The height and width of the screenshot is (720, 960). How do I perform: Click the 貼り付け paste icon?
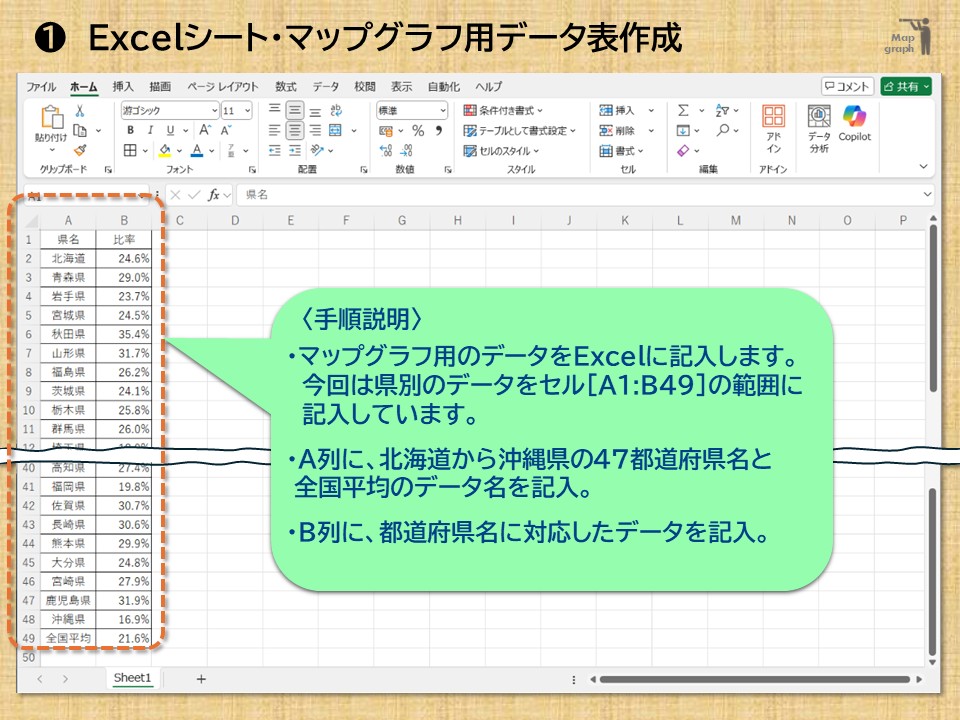(51, 118)
